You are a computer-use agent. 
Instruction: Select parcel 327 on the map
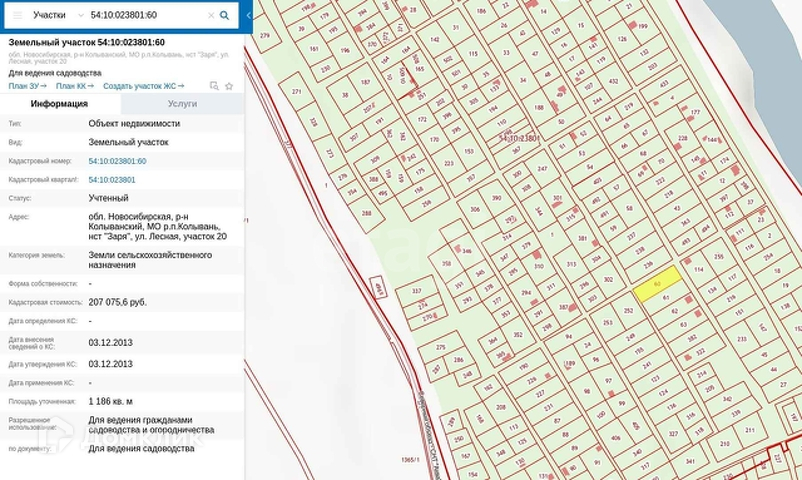click(x=418, y=292)
